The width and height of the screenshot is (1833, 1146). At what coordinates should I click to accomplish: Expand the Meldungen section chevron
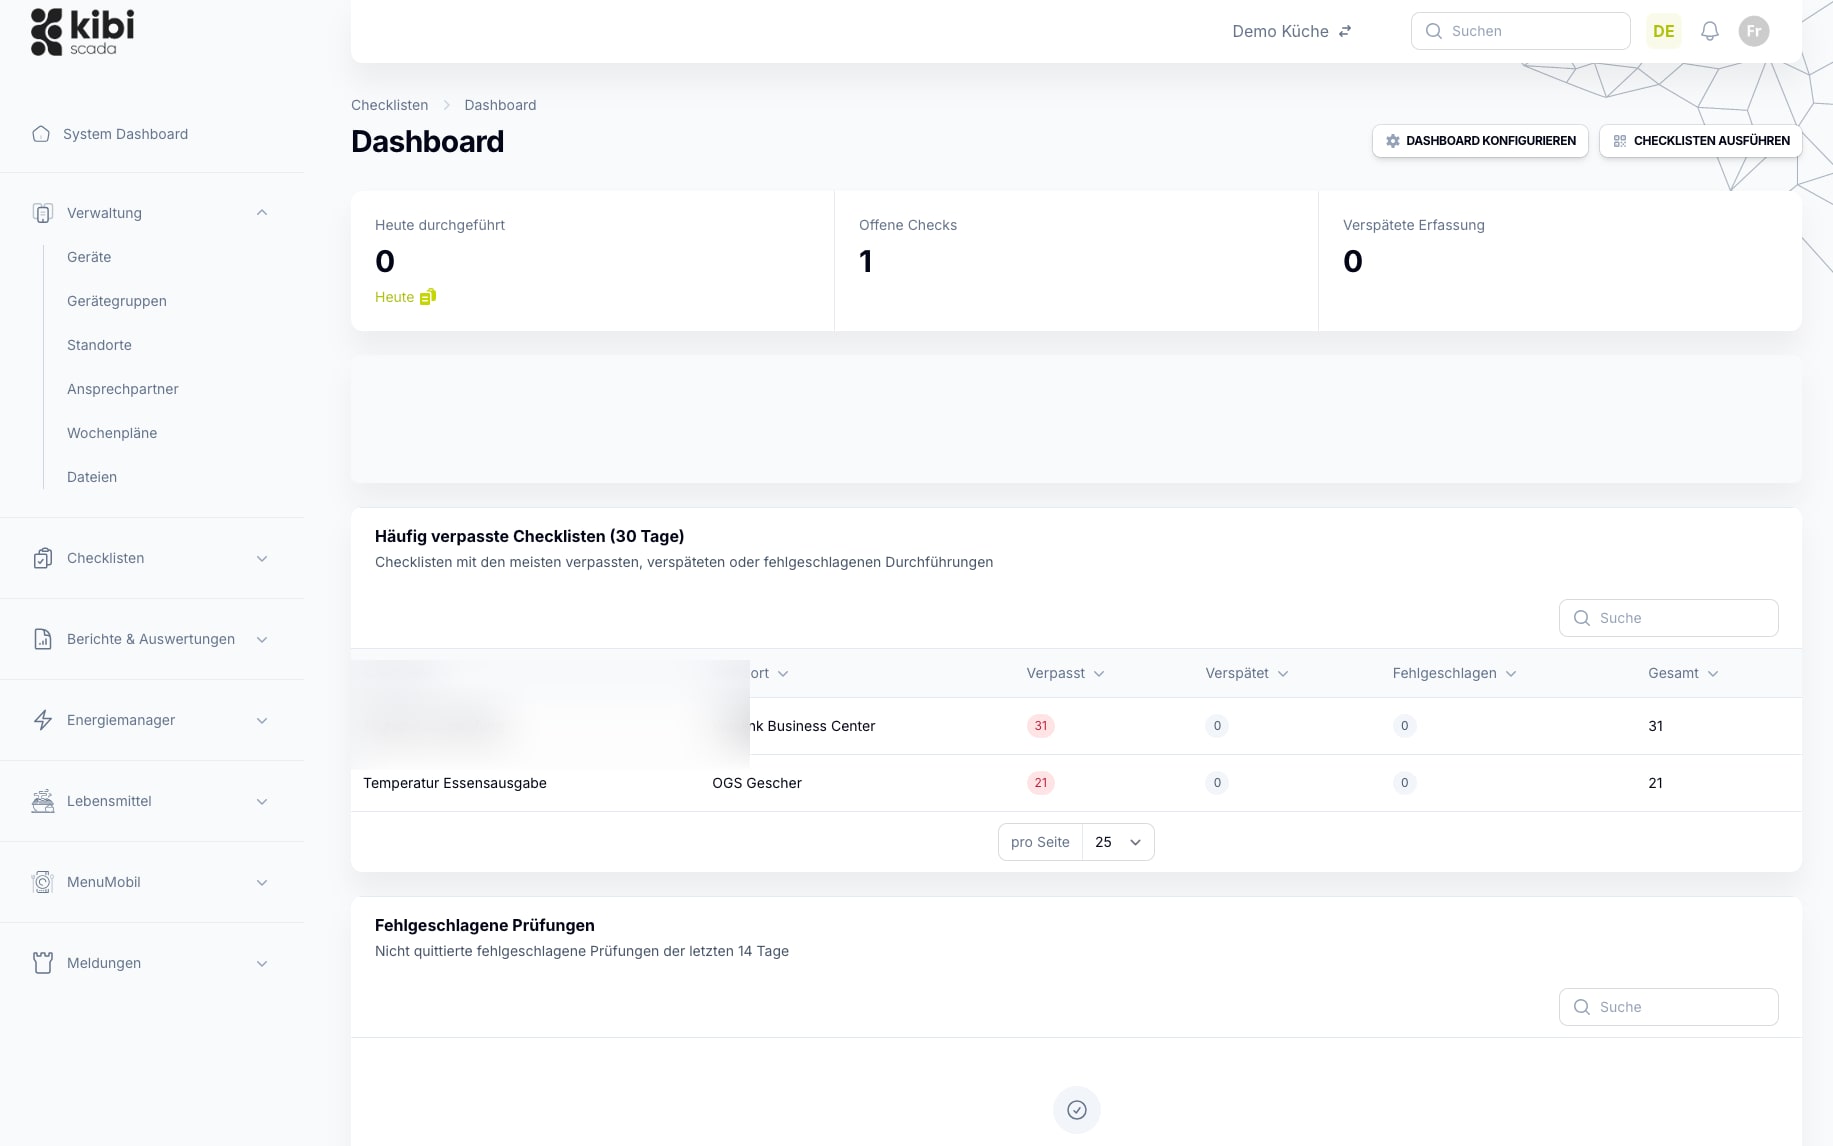(x=262, y=963)
